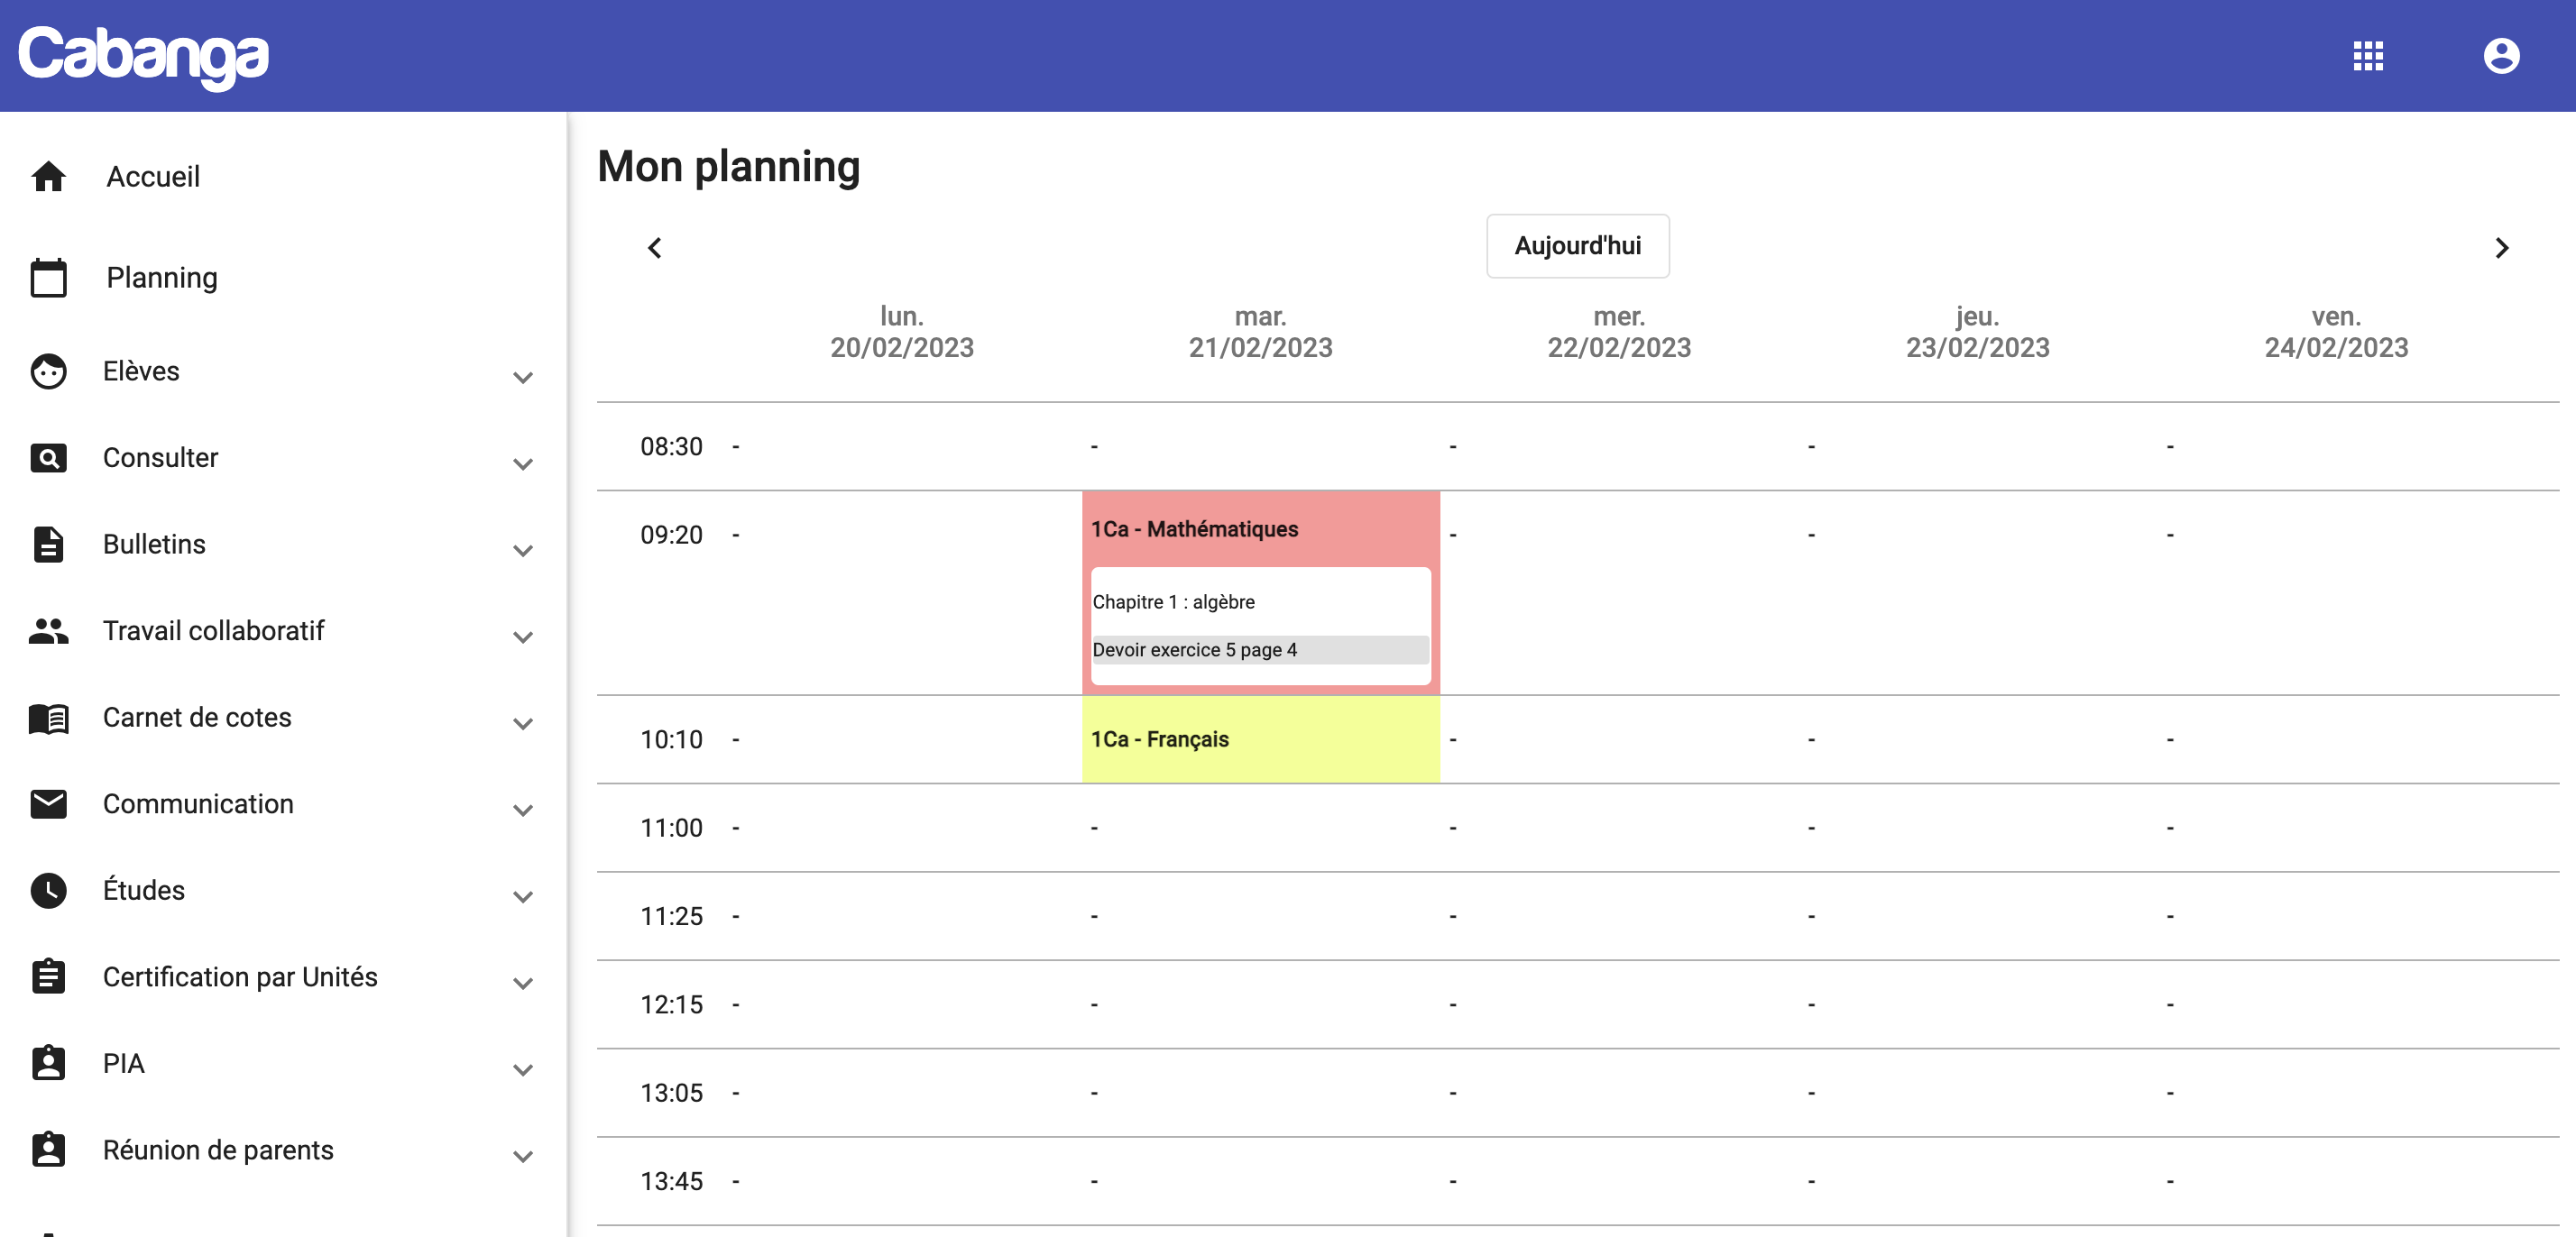Click the Communication envelope icon

coord(48,804)
